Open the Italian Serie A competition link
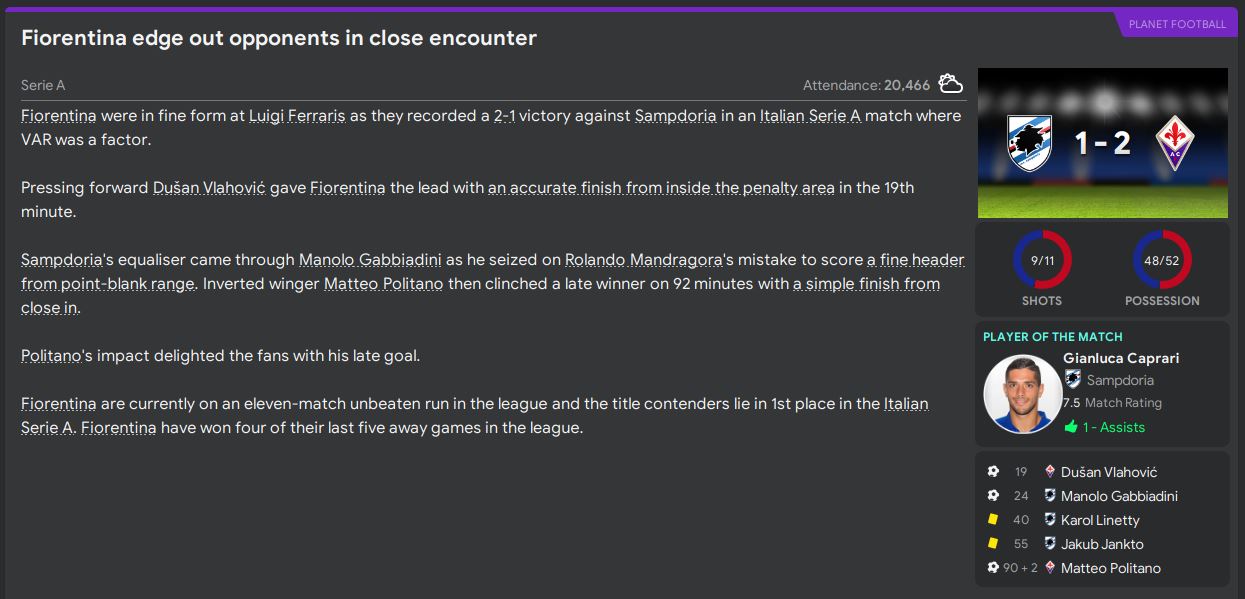The height and width of the screenshot is (599, 1245). (810, 116)
